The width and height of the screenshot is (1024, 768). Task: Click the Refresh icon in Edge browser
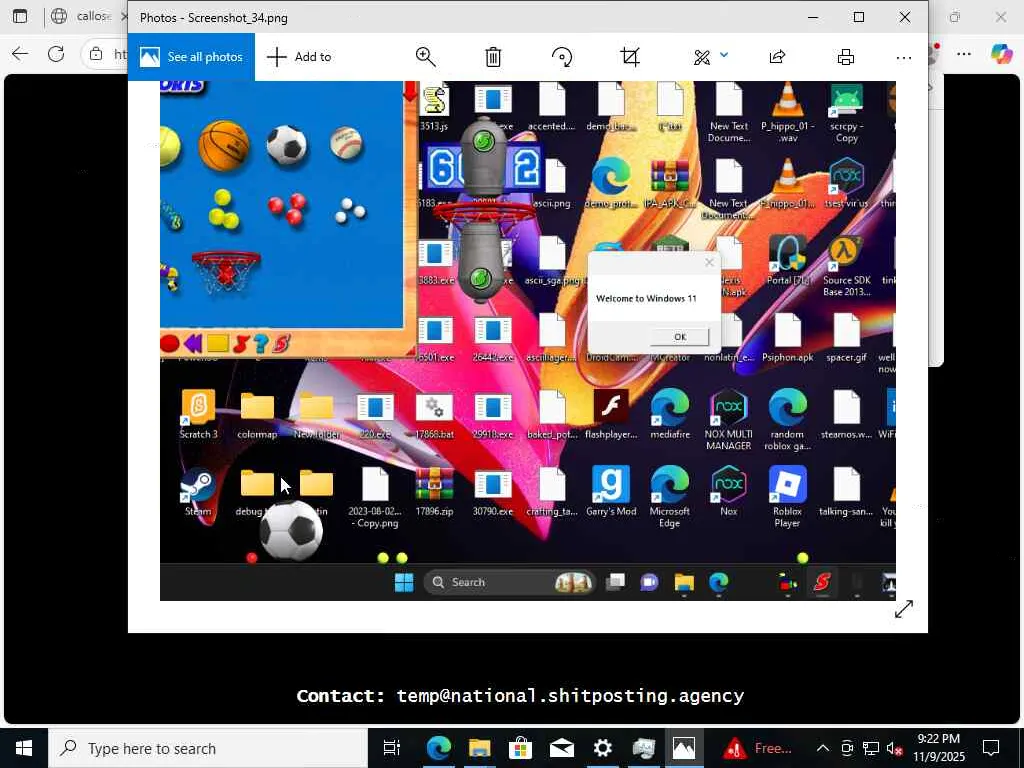(x=56, y=54)
